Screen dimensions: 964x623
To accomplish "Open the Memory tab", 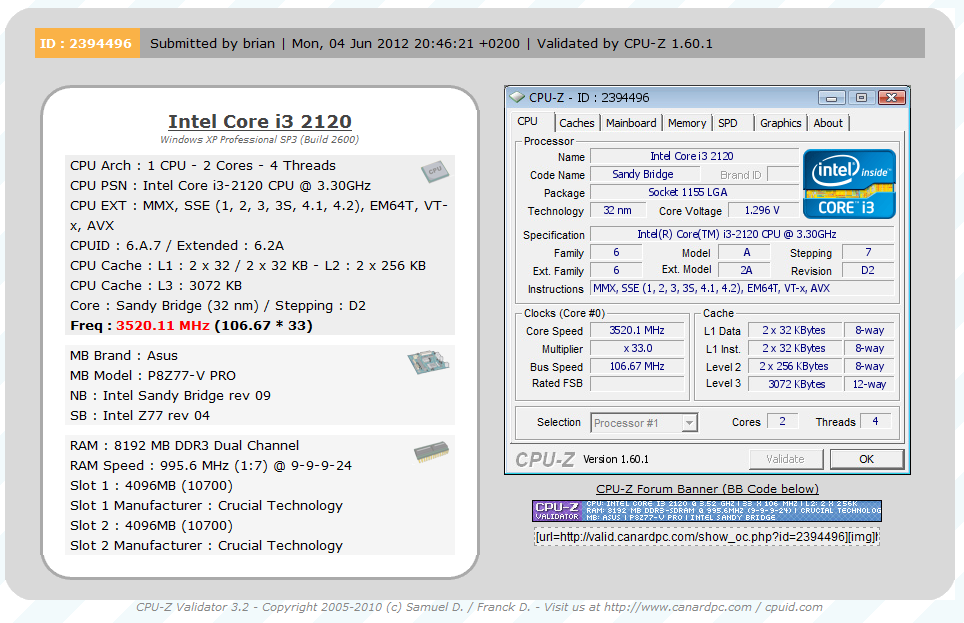I will 687,123.
